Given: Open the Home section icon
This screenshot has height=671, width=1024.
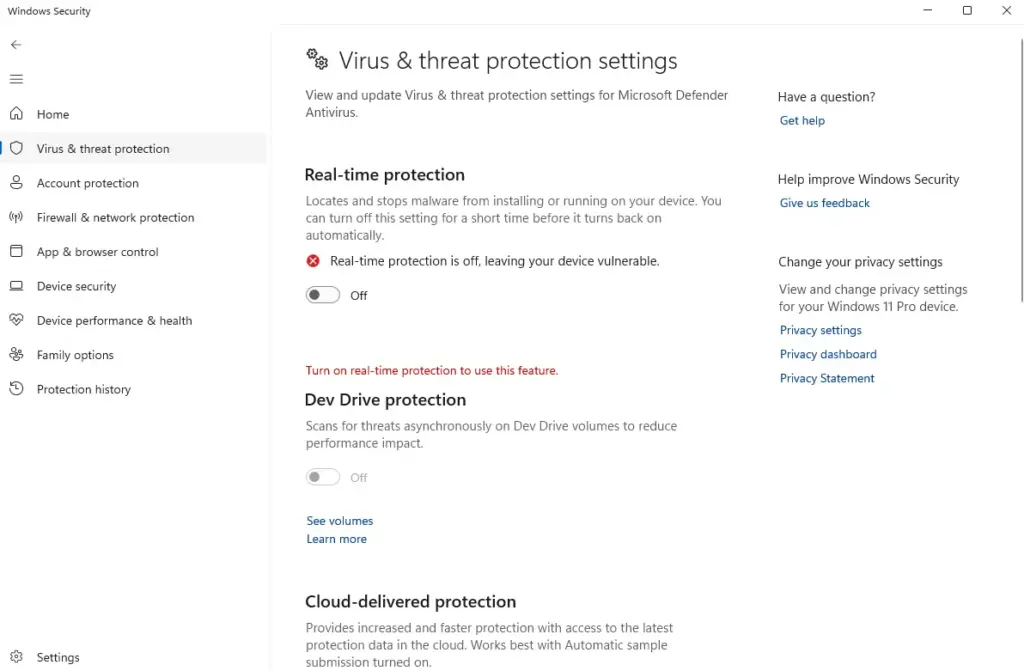Looking at the screenshot, I should [16, 114].
